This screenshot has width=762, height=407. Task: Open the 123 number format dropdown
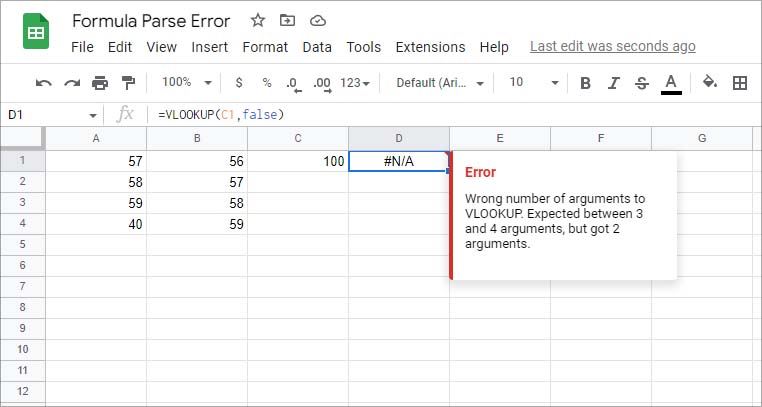pos(355,83)
